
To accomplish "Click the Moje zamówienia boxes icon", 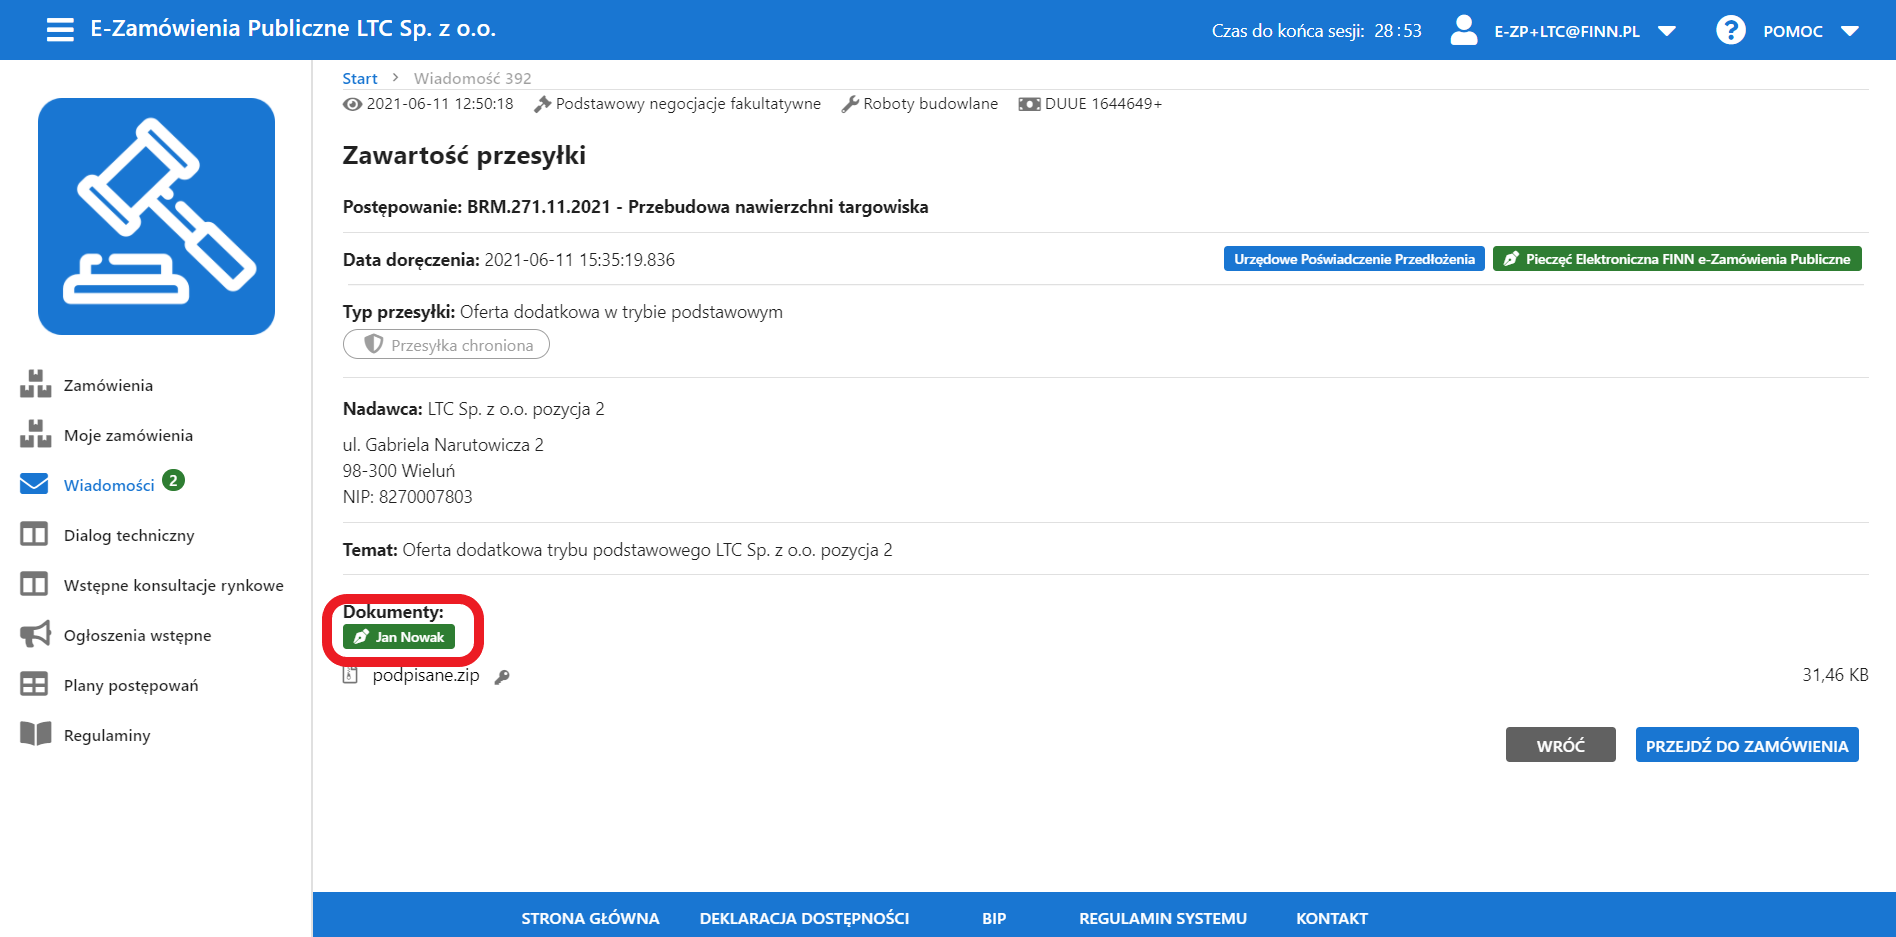I will pos(35,434).
